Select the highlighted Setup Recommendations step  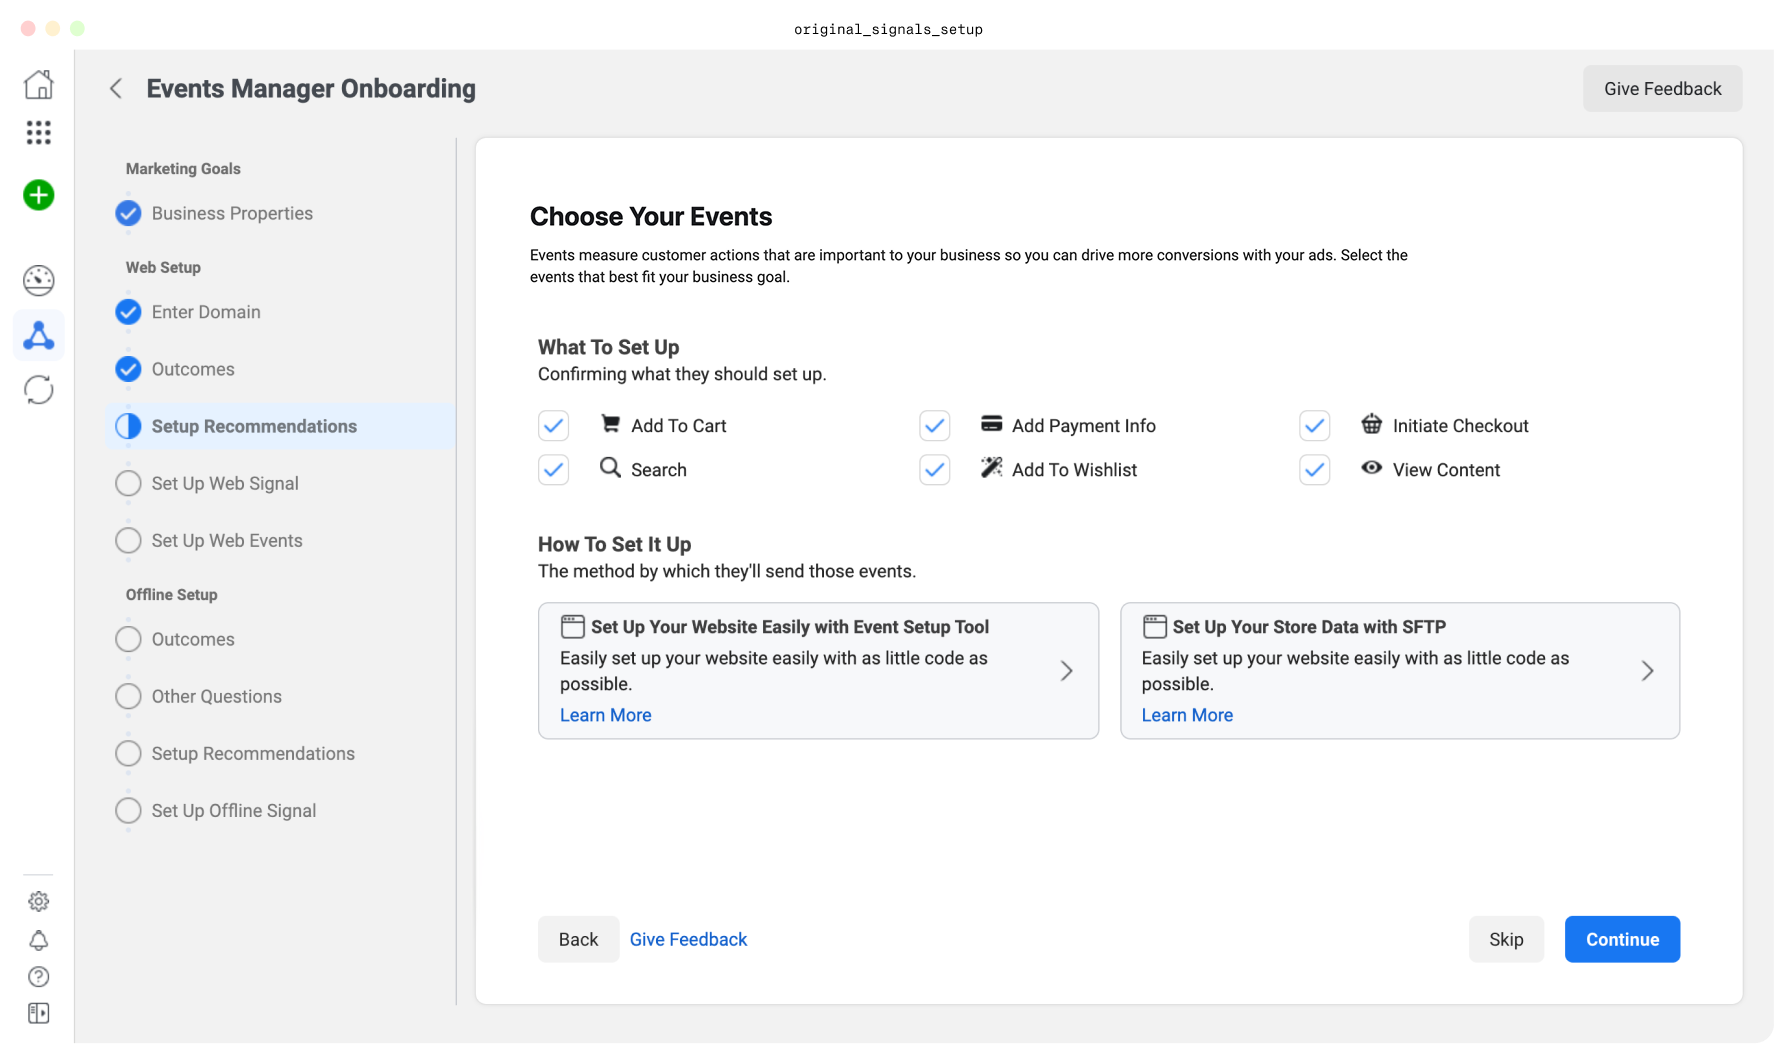[280, 426]
